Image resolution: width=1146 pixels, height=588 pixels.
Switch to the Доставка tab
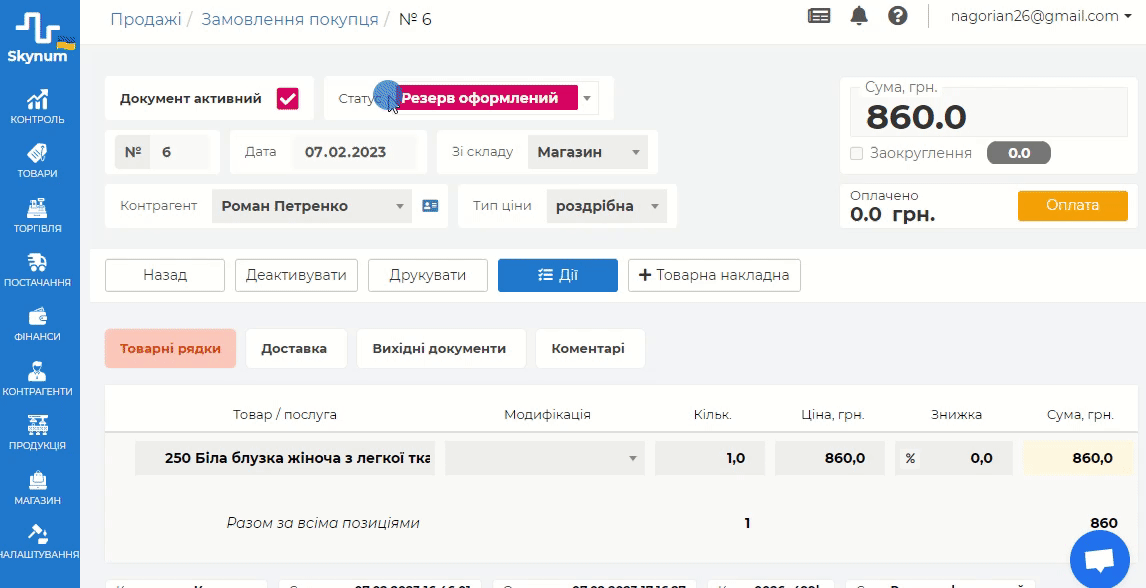tap(294, 349)
